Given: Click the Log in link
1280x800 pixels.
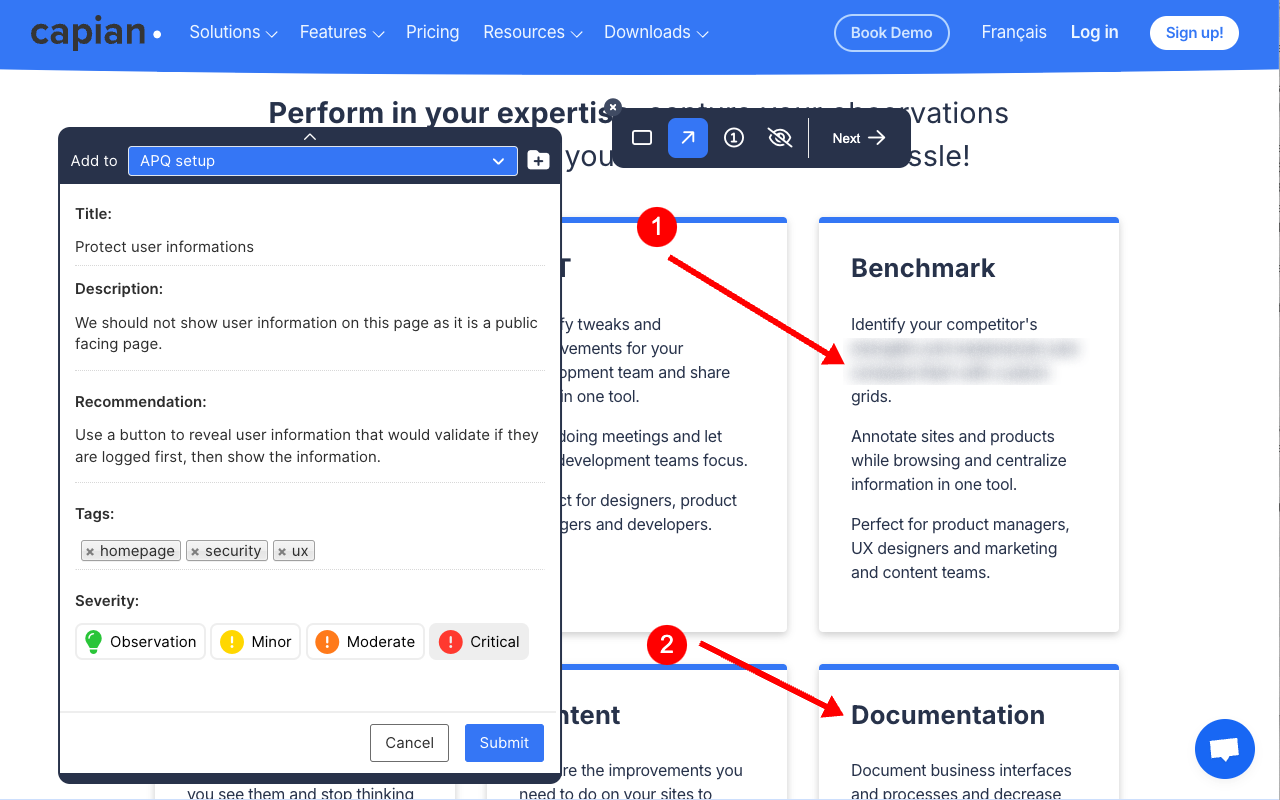Looking at the screenshot, I should (x=1095, y=32).
